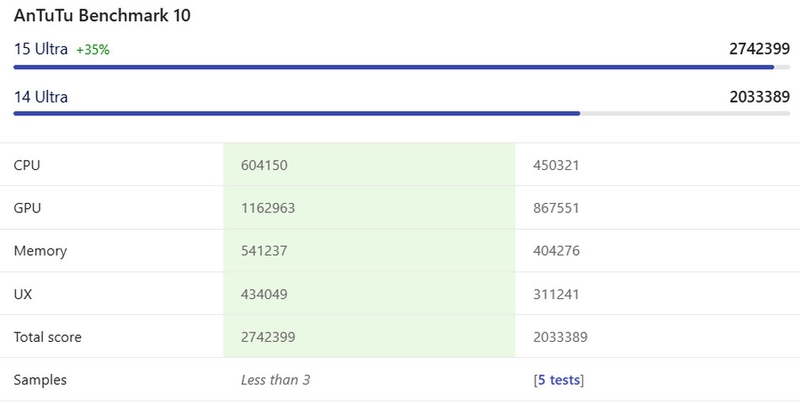This screenshot has width=800, height=405.
Task: Select the 2033389 score beside 14 Ultra
Action: [x=759, y=97]
